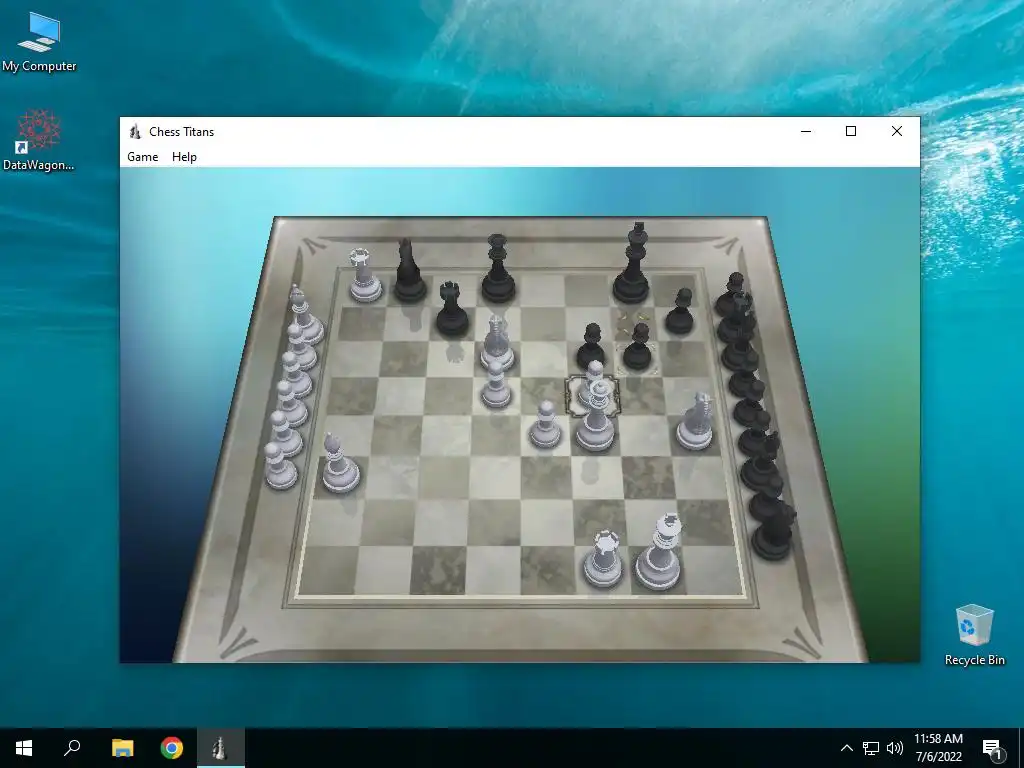Minimize the Chess Titans window
The height and width of the screenshot is (768, 1024).
(806, 131)
